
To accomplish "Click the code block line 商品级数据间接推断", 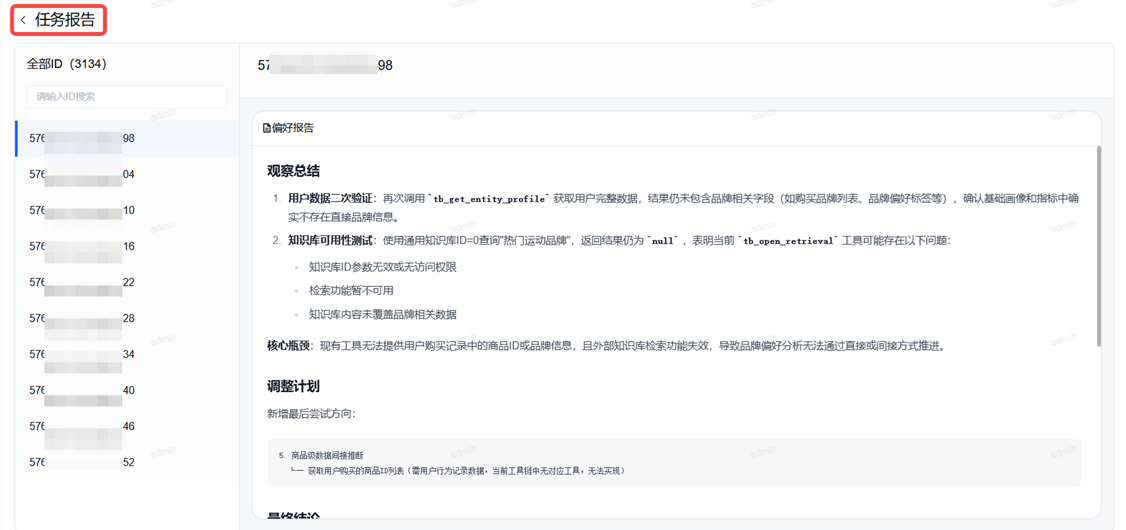I will (x=327, y=455).
